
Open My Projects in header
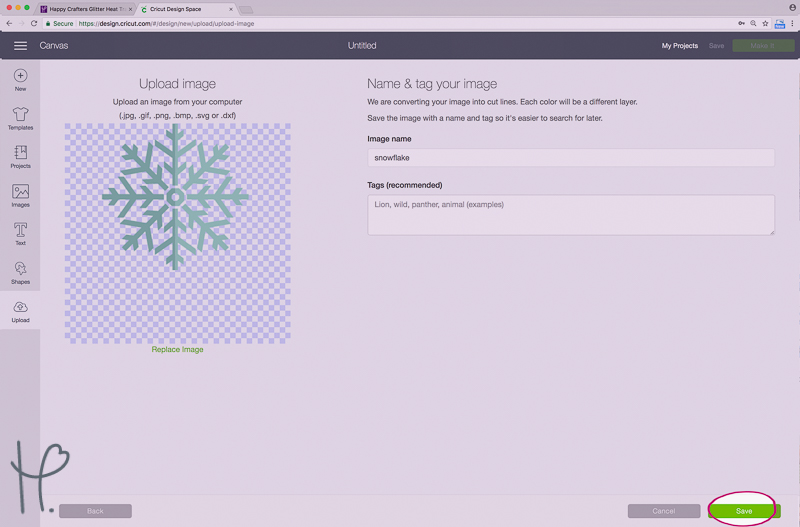(680, 46)
